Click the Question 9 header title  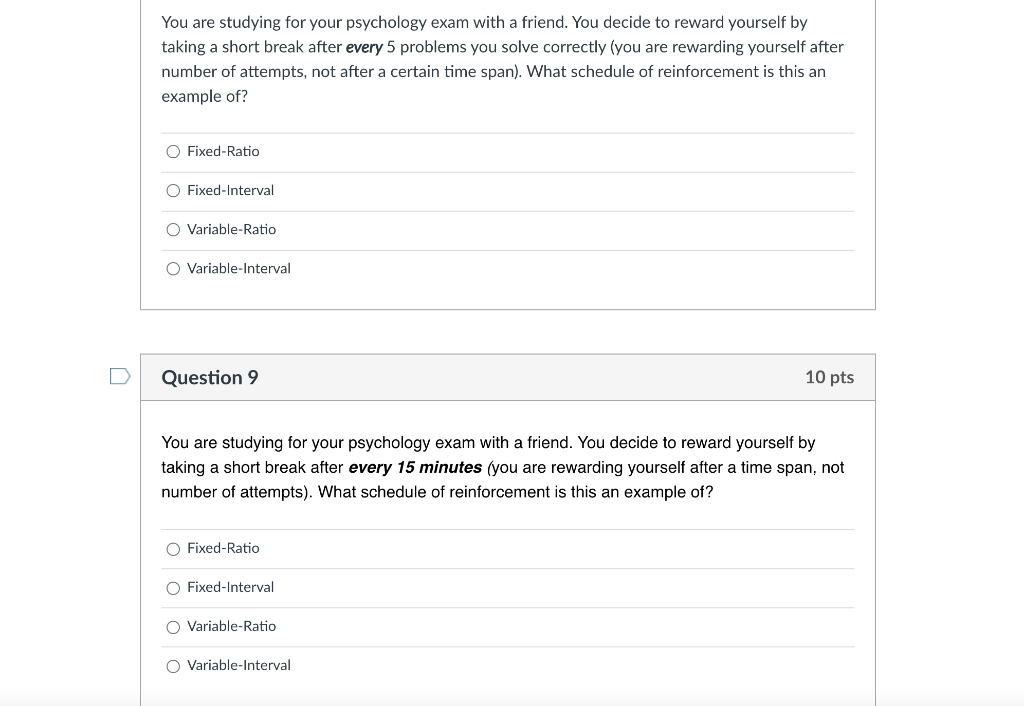[x=210, y=377]
